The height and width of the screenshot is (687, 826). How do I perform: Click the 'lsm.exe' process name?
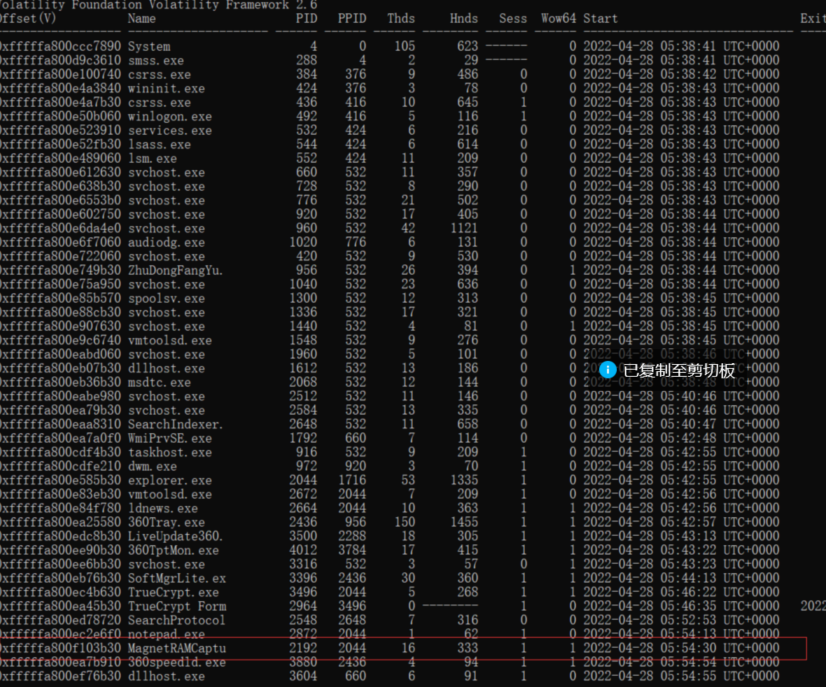coord(152,159)
